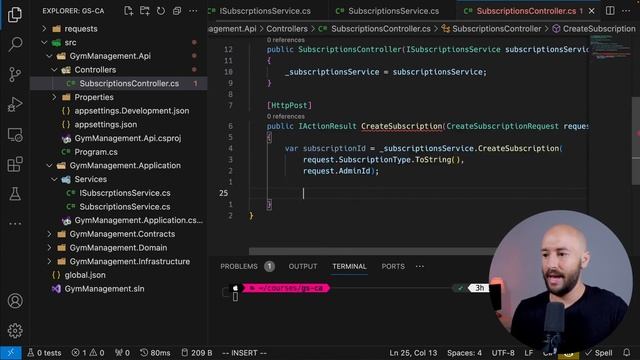Open the Explorer view in activity bar
This screenshot has width=640, height=360.
pyautogui.click(x=15, y=15)
